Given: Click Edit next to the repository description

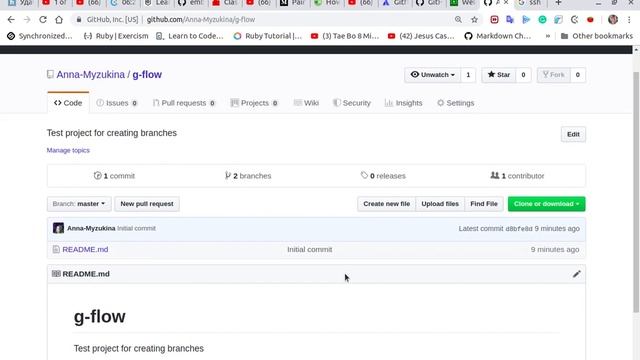Looking at the screenshot, I should pyautogui.click(x=573, y=134).
